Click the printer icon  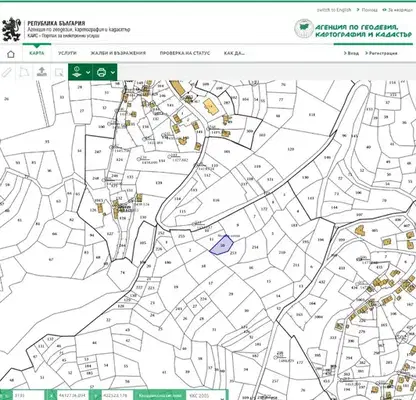click(101, 72)
